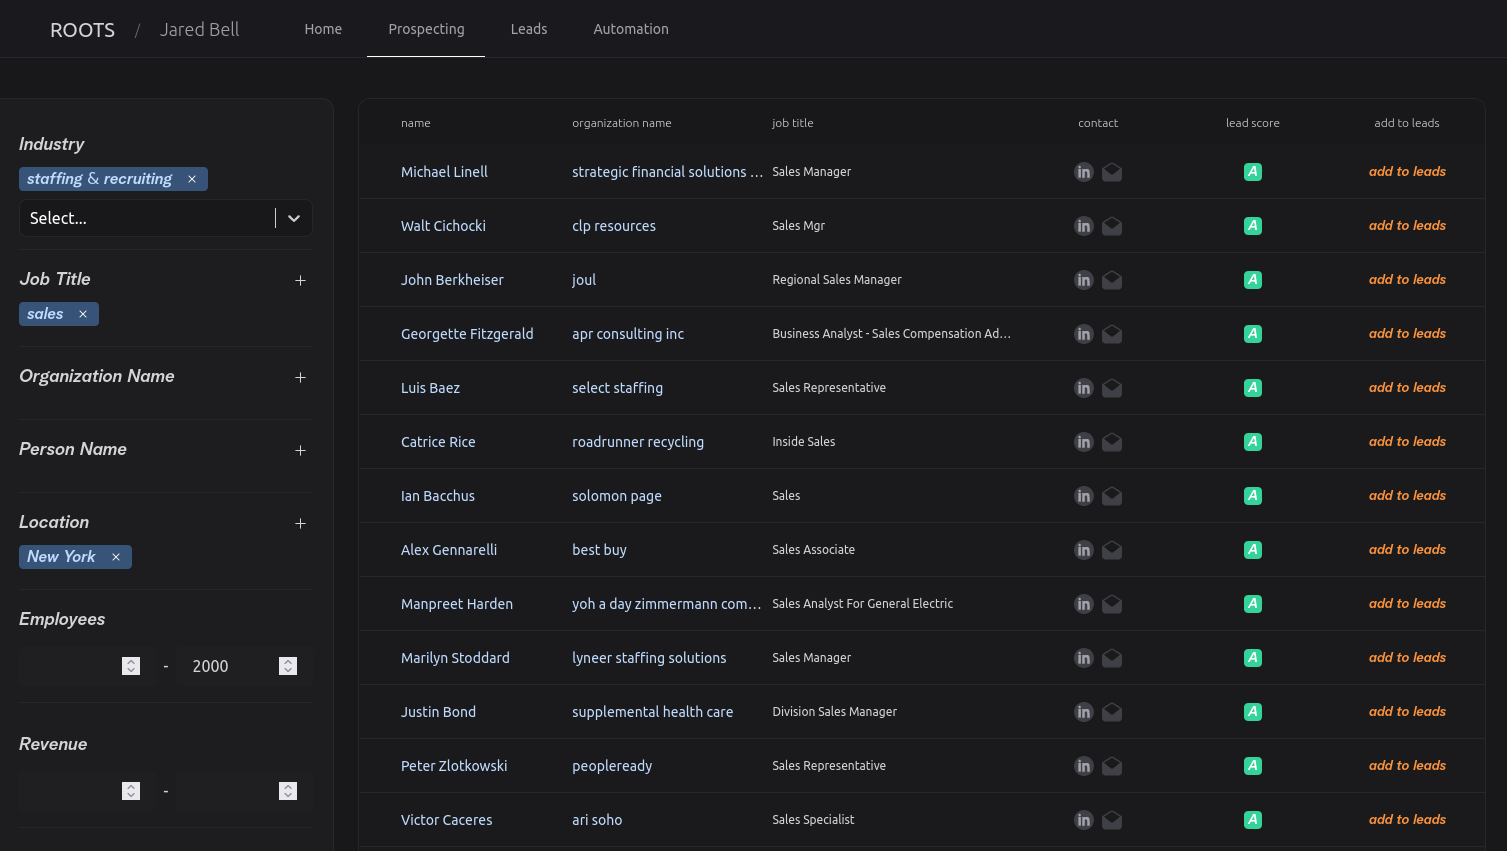Viewport: 1507px width, 851px height.
Task: Open Michael Linell's LinkedIn profile icon
Action: pyautogui.click(x=1084, y=171)
